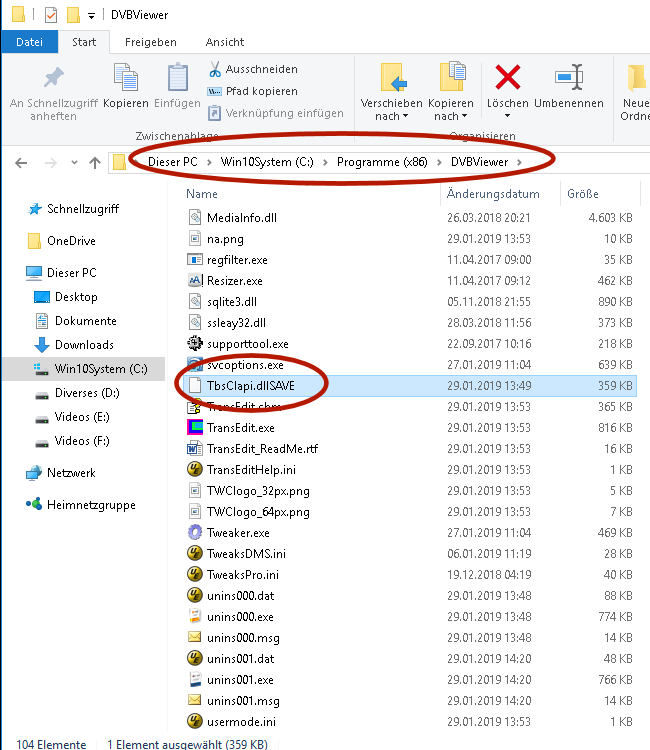
Task: Click the Einfügen paste icon
Action: tap(177, 77)
